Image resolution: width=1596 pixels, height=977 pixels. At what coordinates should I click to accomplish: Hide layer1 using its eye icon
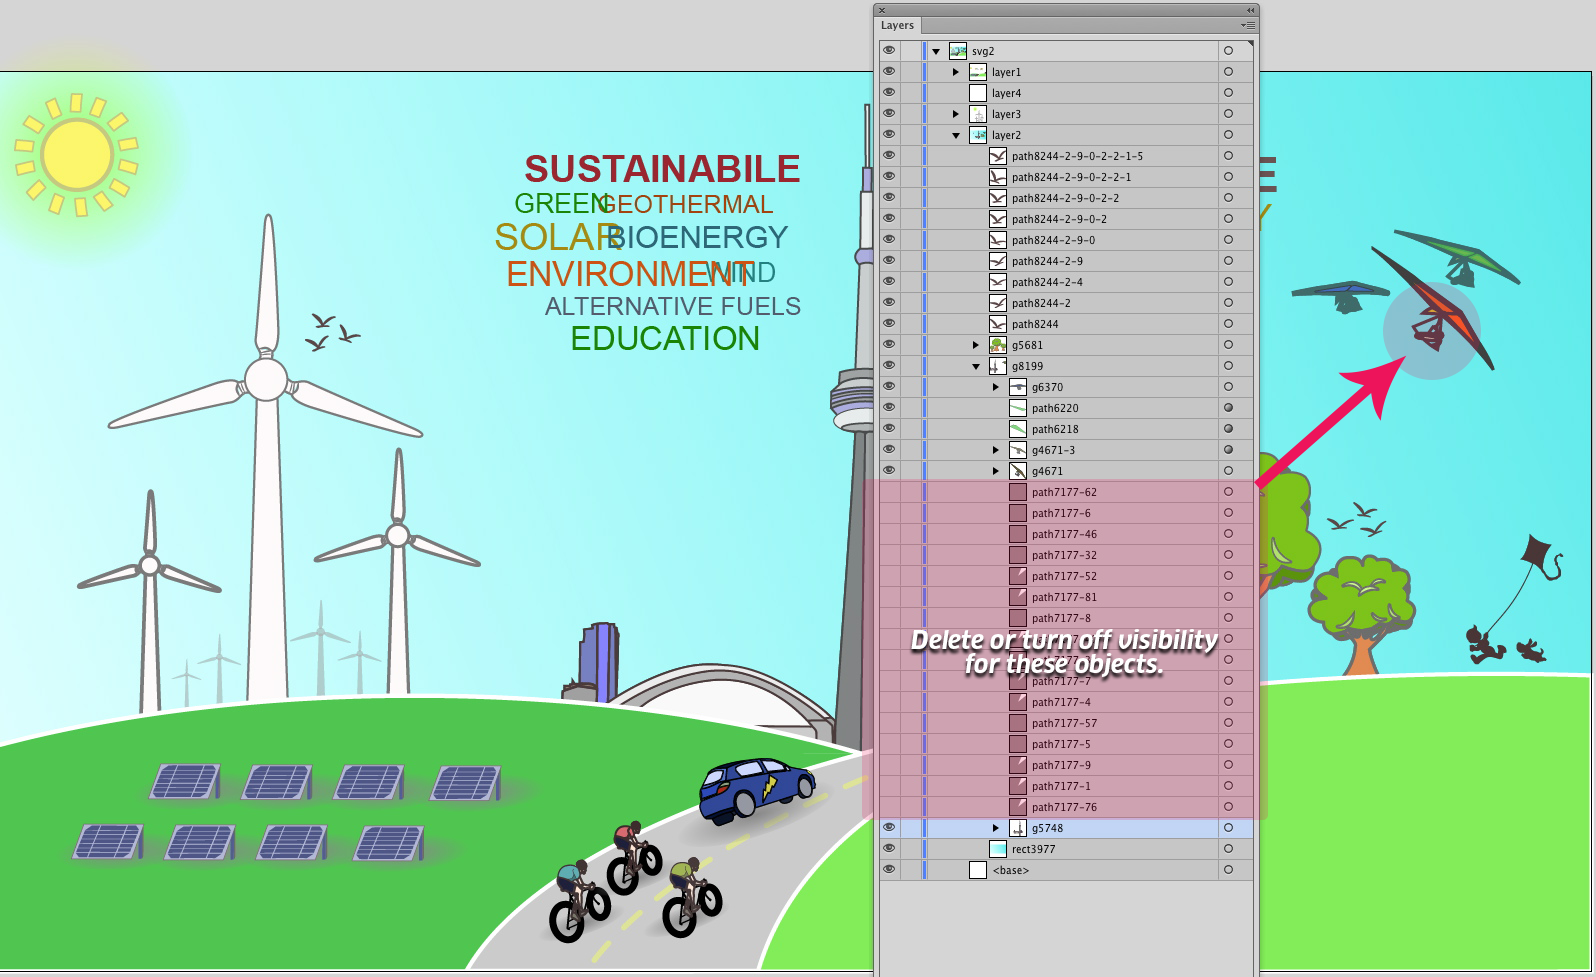(889, 71)
